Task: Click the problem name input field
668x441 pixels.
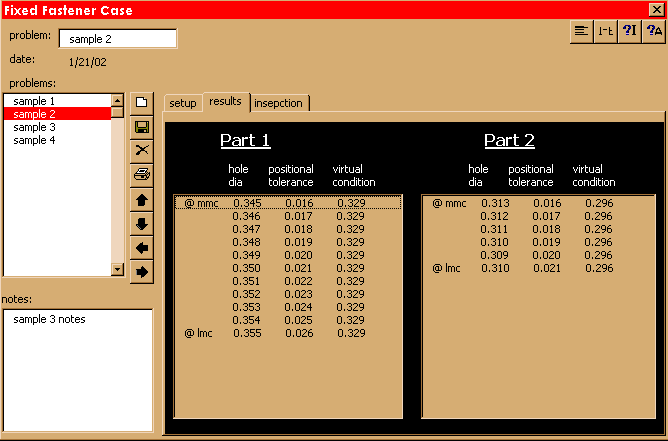Action: click(117, 39)
